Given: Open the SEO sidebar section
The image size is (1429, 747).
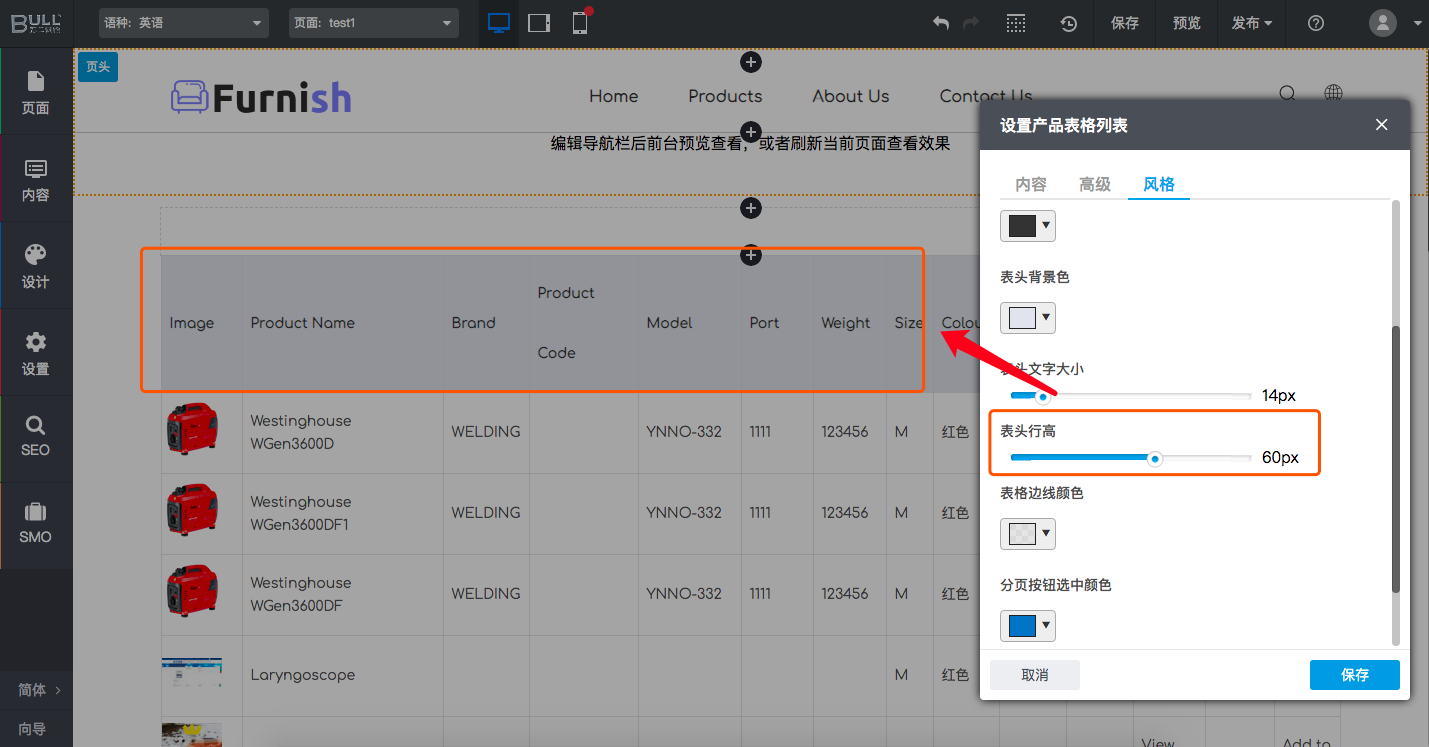Looking at the screenshot, I should point(36,437).
